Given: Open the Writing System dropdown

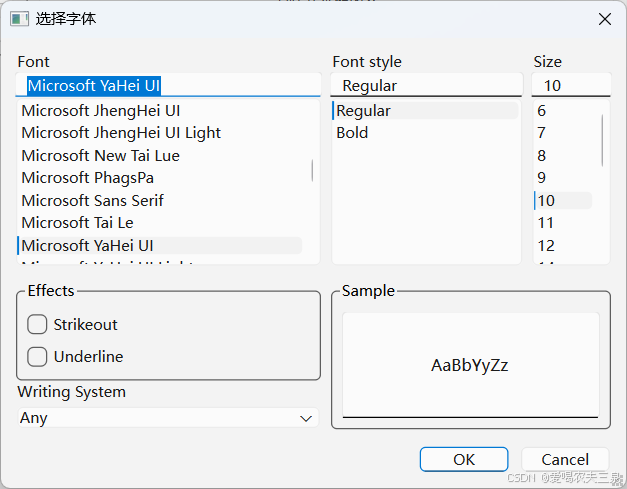Looking at the screenshot, I should pos(168,418).
